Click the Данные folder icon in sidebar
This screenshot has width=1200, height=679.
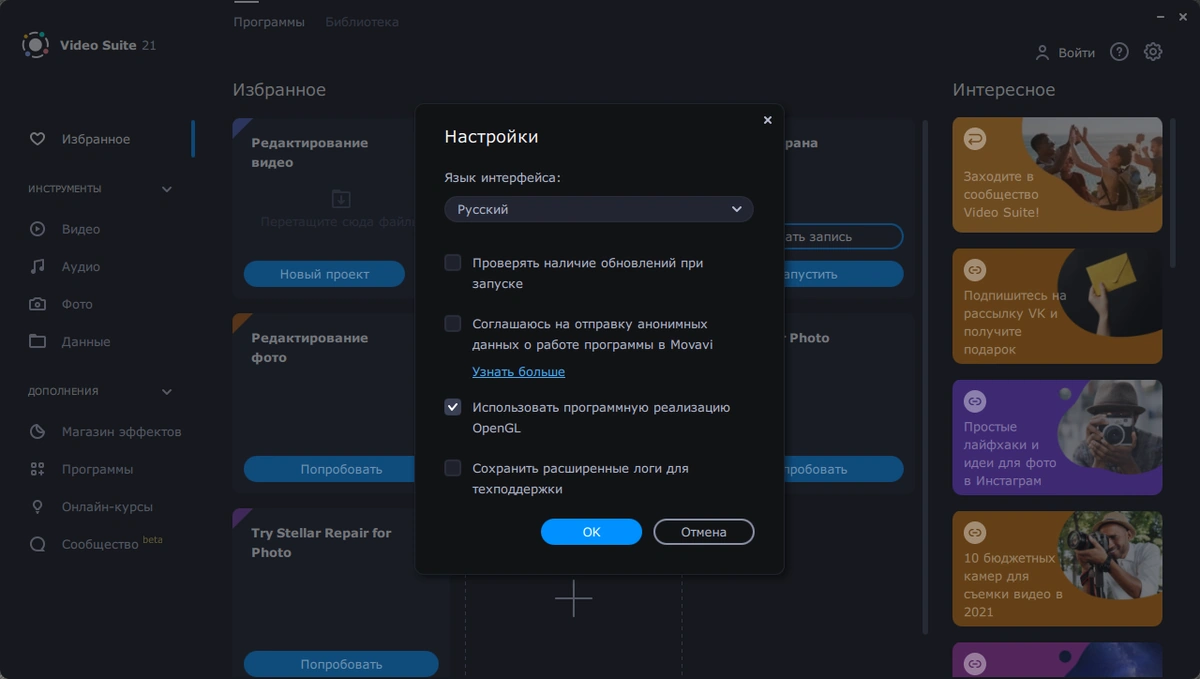coord(37,341)
